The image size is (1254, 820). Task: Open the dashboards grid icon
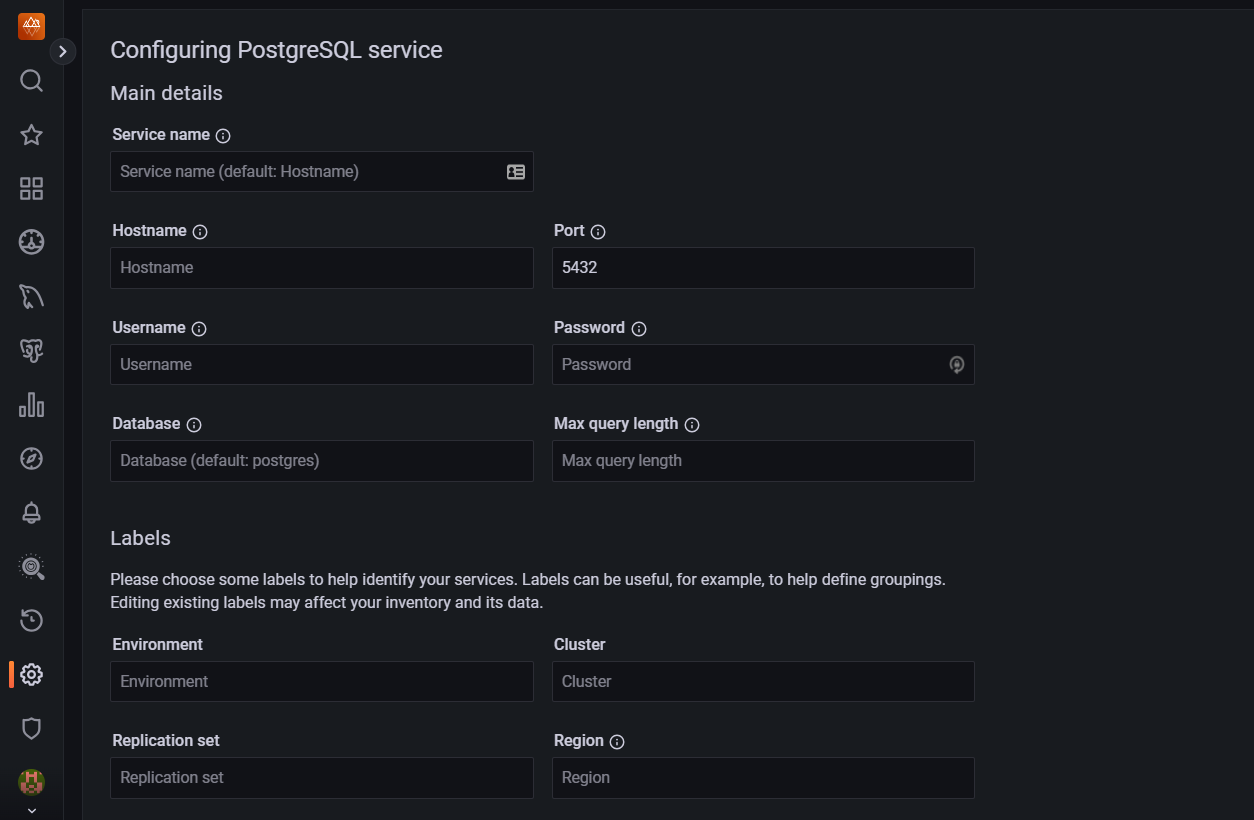pyautogui.click(x=31, y=189)
